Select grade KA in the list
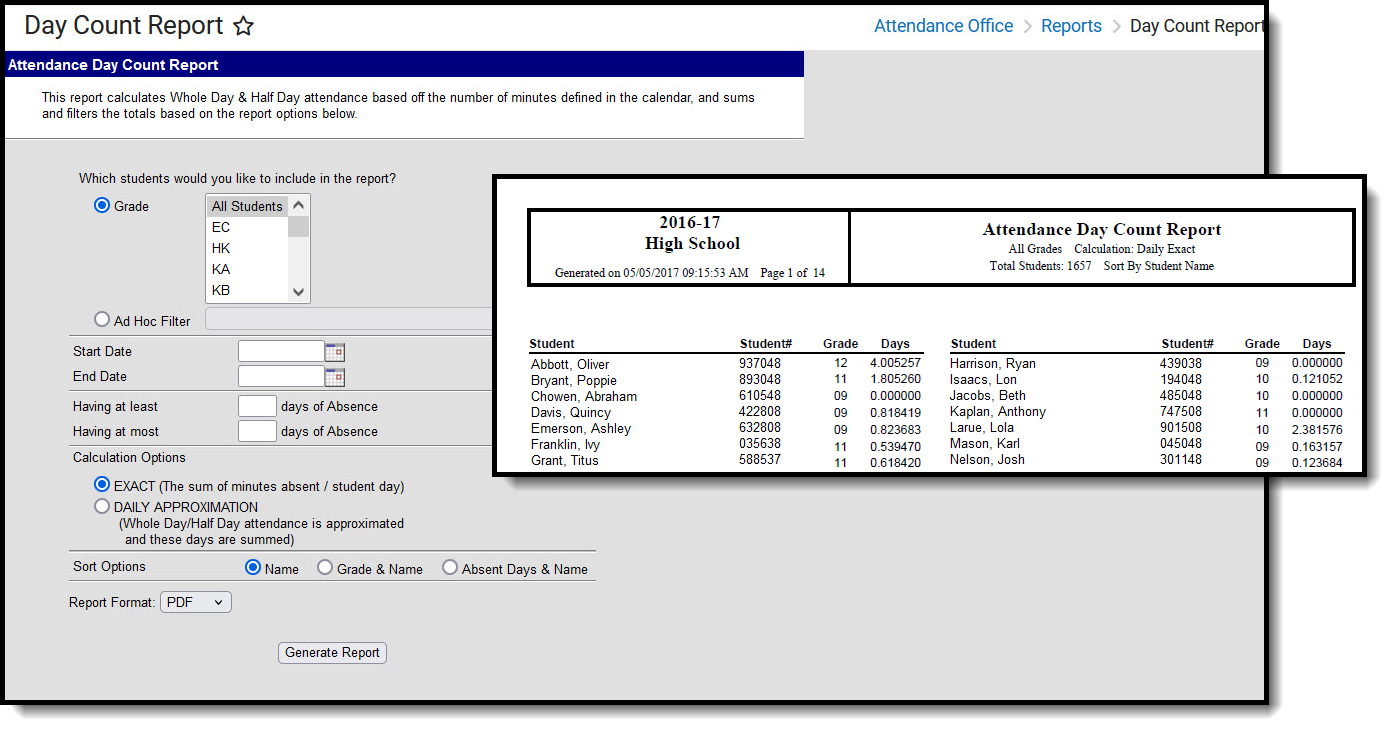Image resolution: width=1392 pixels, height=730 pixels. tap(247, 269)
